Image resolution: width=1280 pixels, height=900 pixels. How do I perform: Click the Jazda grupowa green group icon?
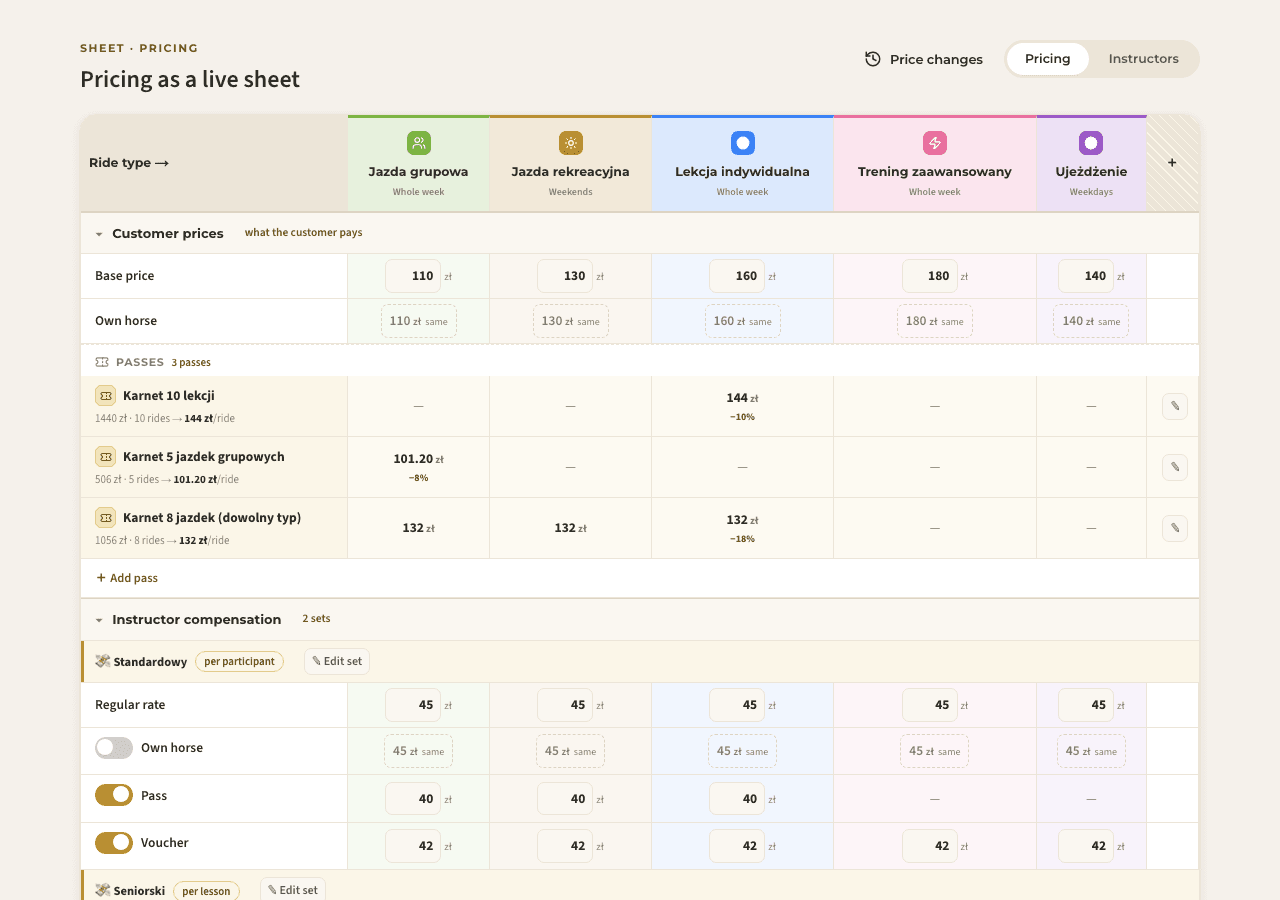tap(418, 143)
